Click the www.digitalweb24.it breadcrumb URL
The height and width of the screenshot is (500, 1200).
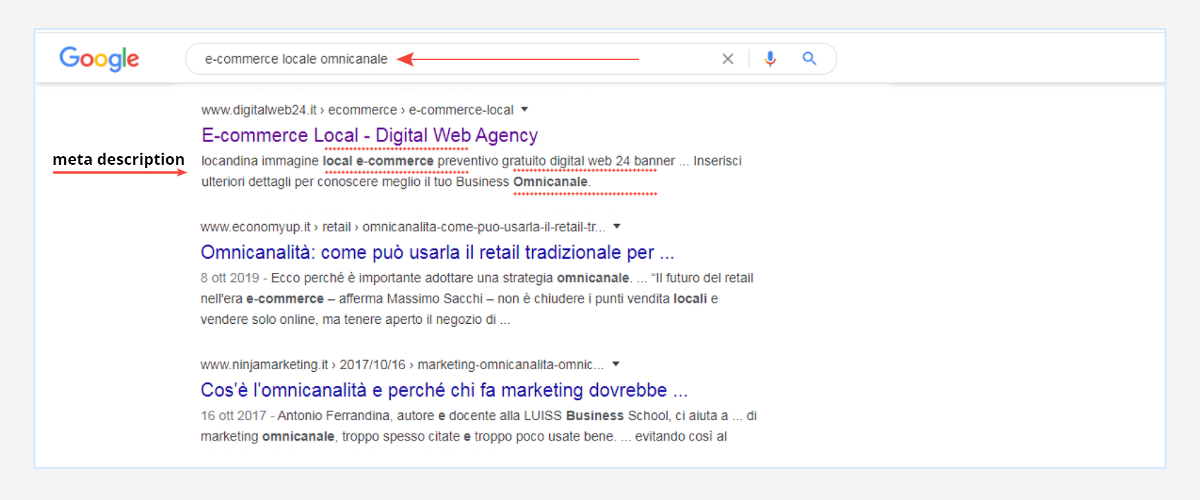point(357,109)
